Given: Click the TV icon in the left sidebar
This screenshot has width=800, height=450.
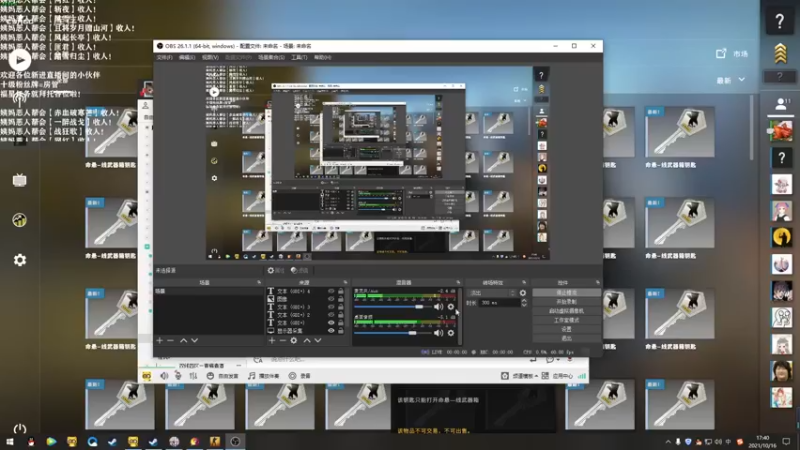Looking at the screenshot, I should point(19,180).
